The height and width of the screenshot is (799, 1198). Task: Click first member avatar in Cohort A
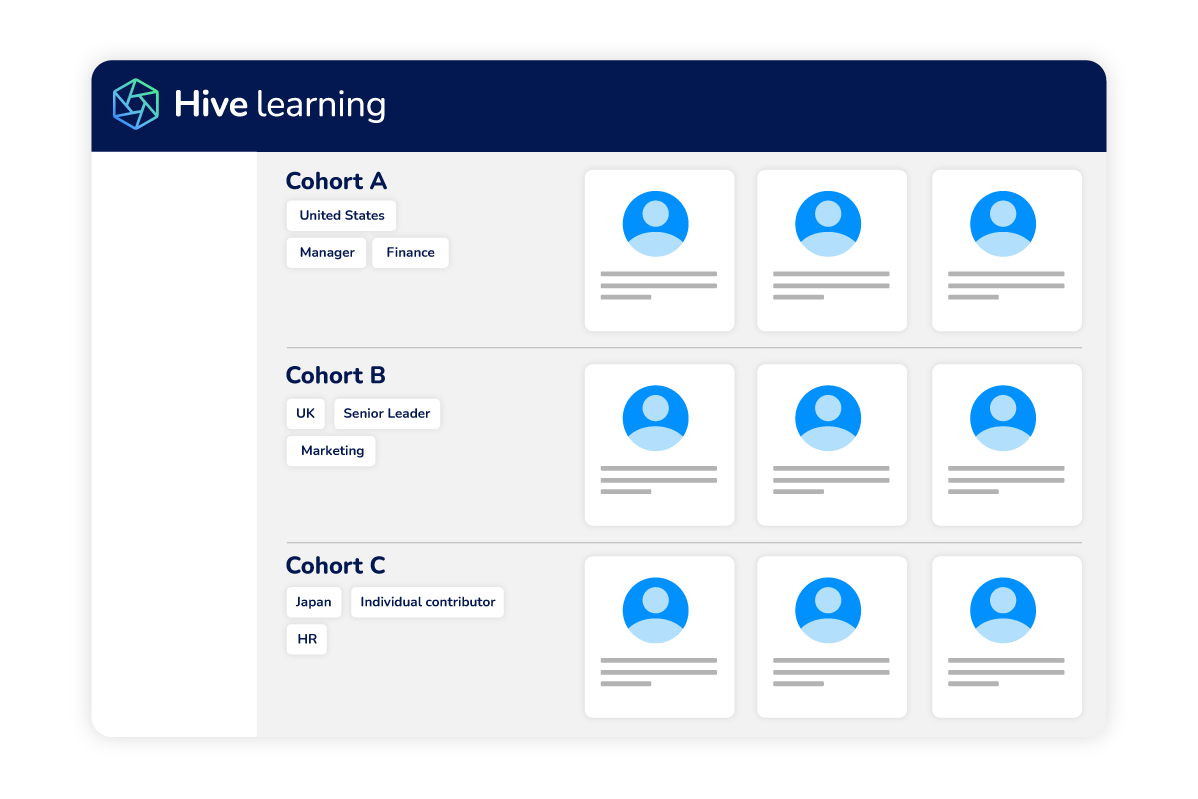click(656, 224)
